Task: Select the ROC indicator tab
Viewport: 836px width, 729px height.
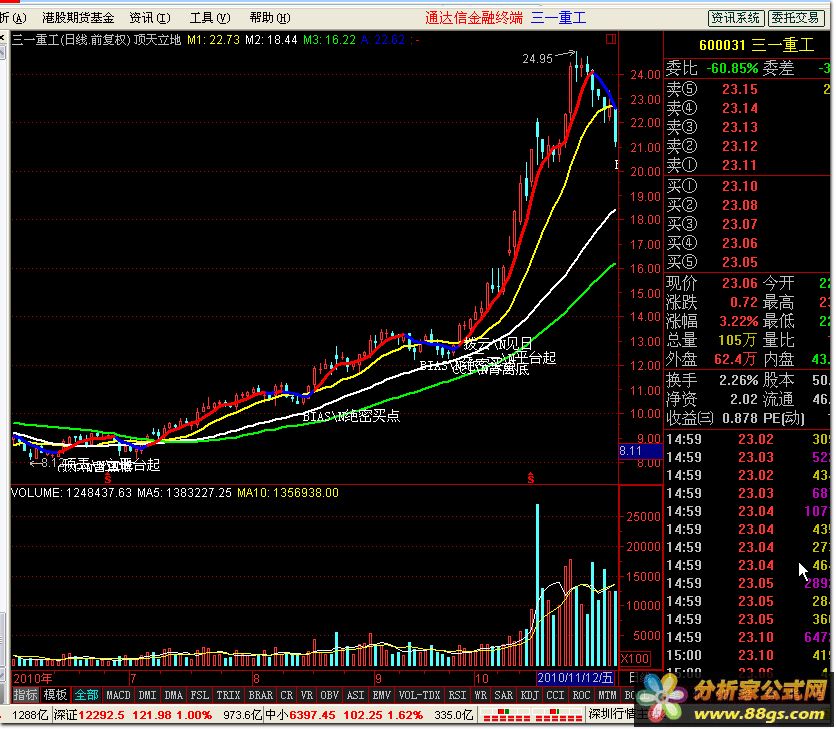Action: pyautogui.click(x=581, y=695)
